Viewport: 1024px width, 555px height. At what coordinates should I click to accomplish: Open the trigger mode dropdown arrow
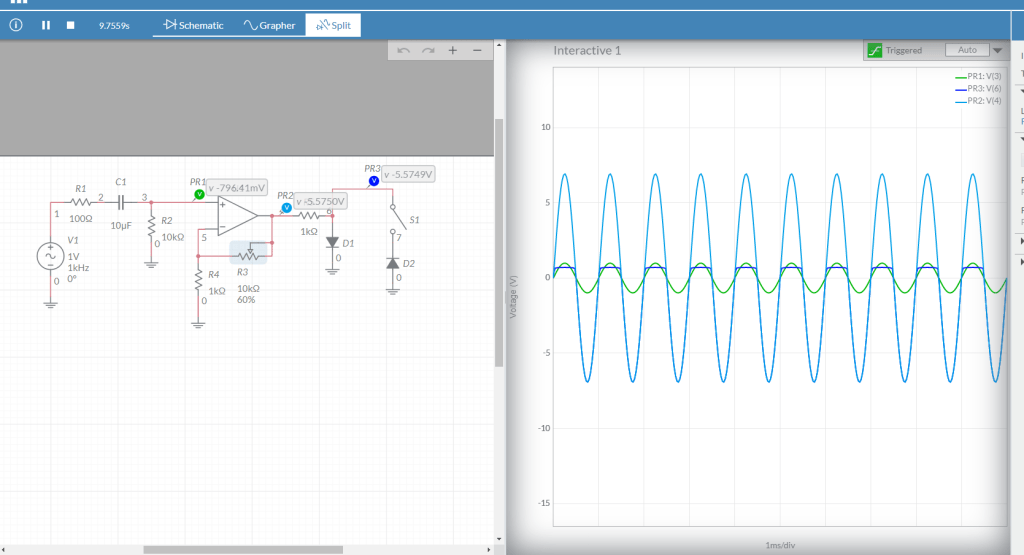tap(997, 50)
